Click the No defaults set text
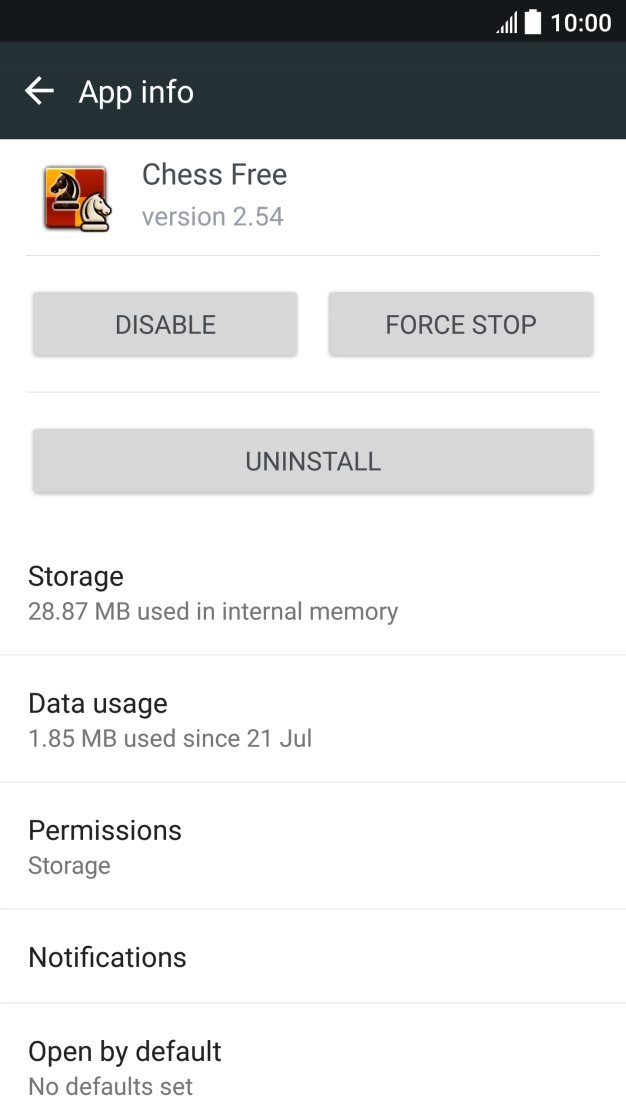Screen dimensions: 626x1114 point(110,1085)
